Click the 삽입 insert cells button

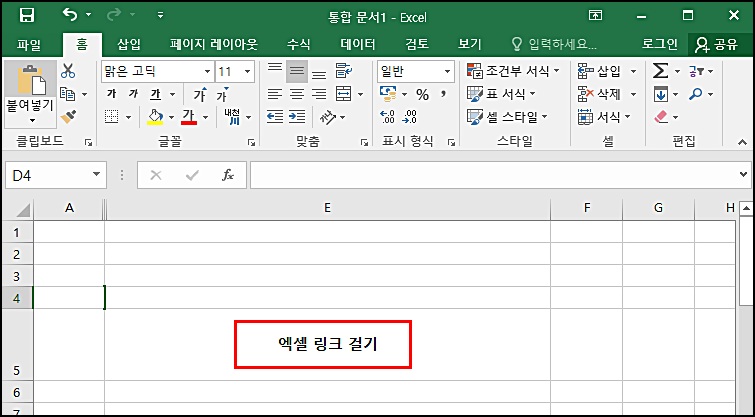(x=599, y=71)
